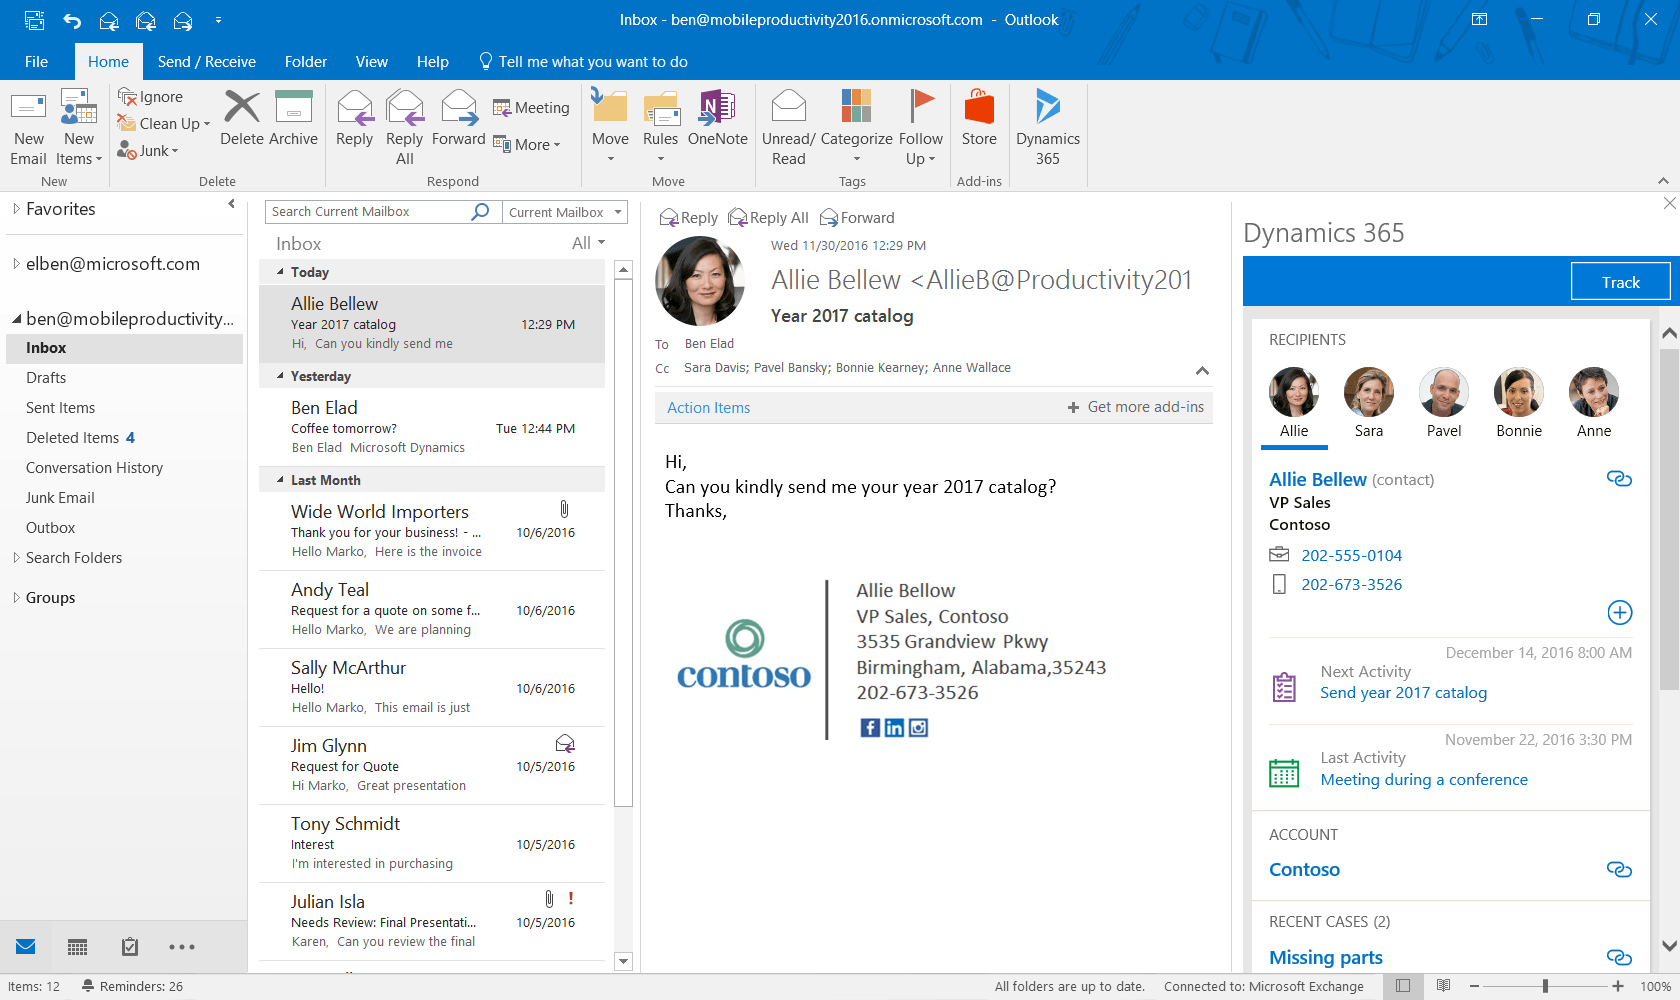This screenshot has width=1680, height=1000.
Task: Expand the Favorites section
Action: [16, 208]
